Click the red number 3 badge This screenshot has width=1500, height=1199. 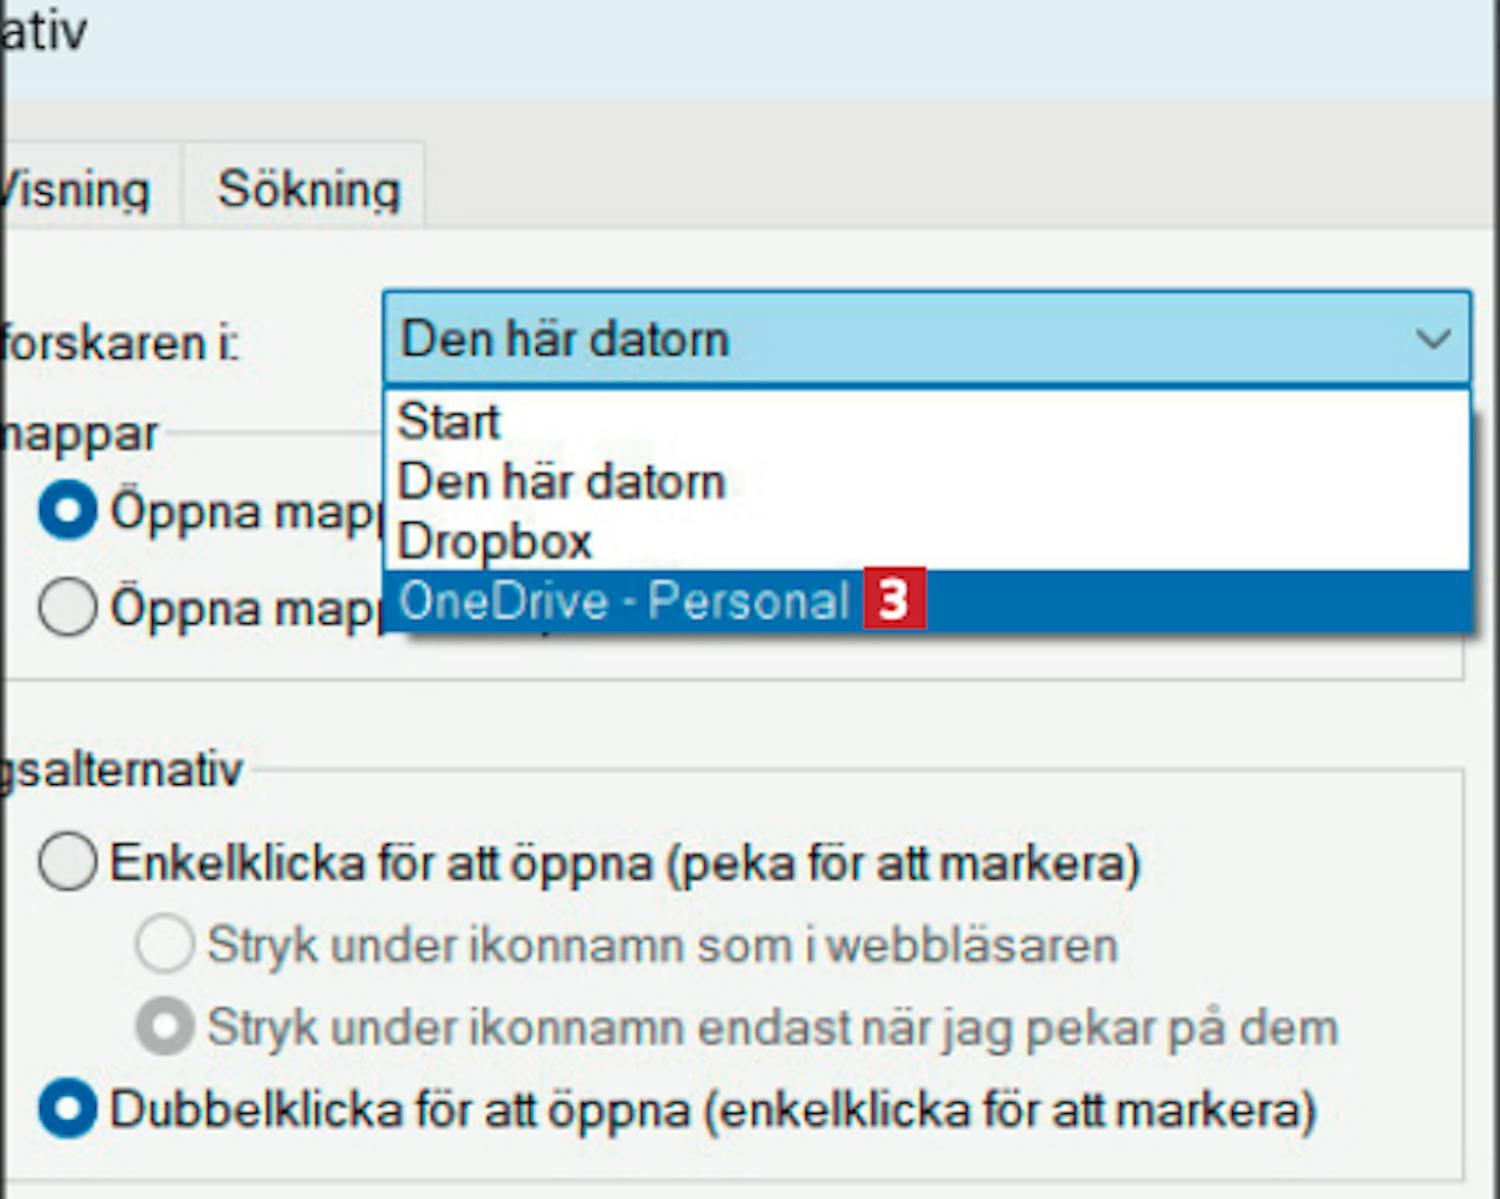tap(894, 600)
